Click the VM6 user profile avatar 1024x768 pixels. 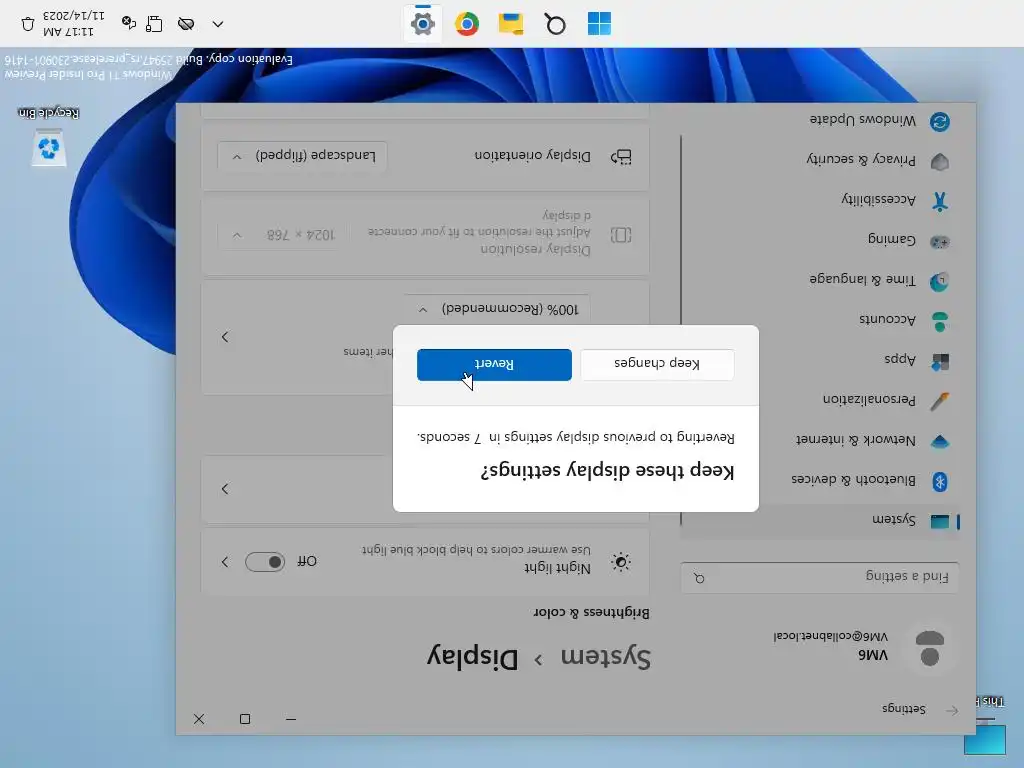pyautogui.click(x=929, y=648)
